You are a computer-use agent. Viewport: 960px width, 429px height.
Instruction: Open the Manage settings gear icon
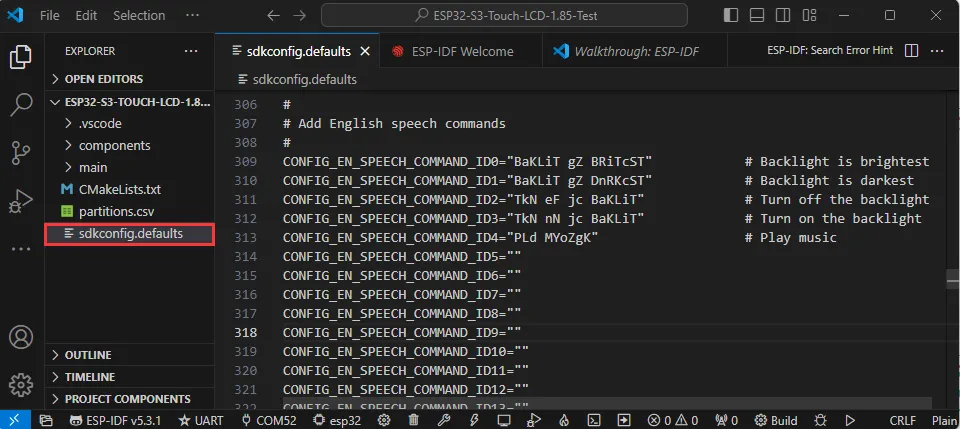pyautogui.click(x=21, y=385)
